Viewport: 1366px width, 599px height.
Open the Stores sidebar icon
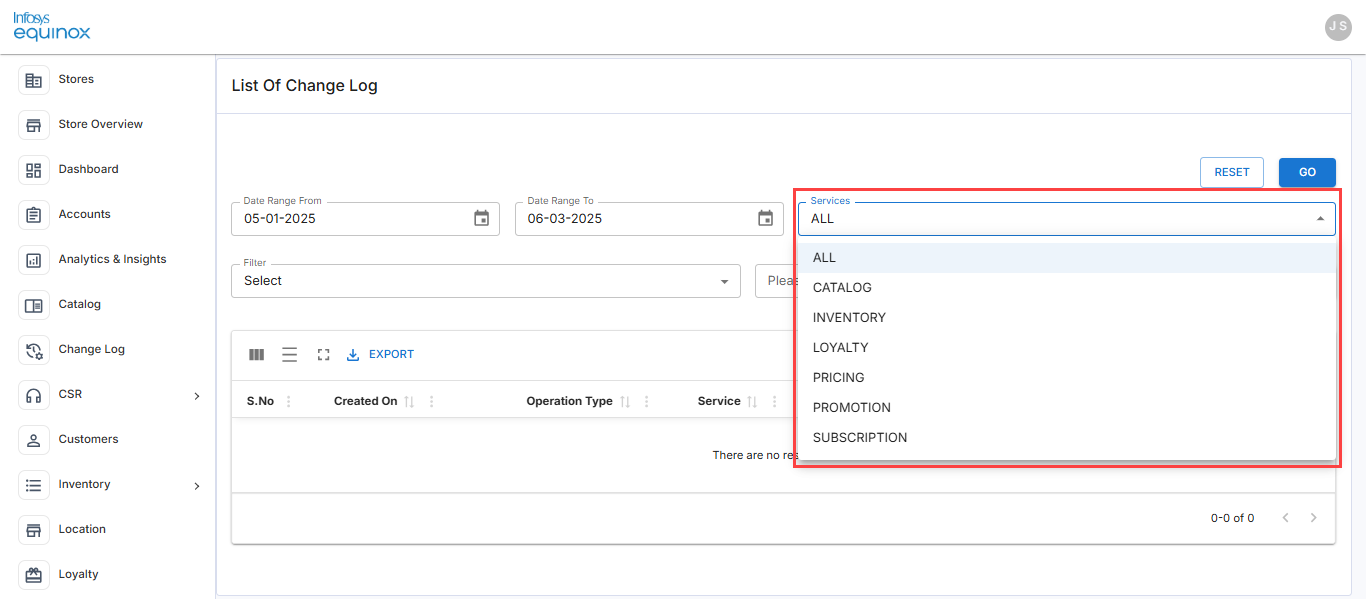(34, 80)
